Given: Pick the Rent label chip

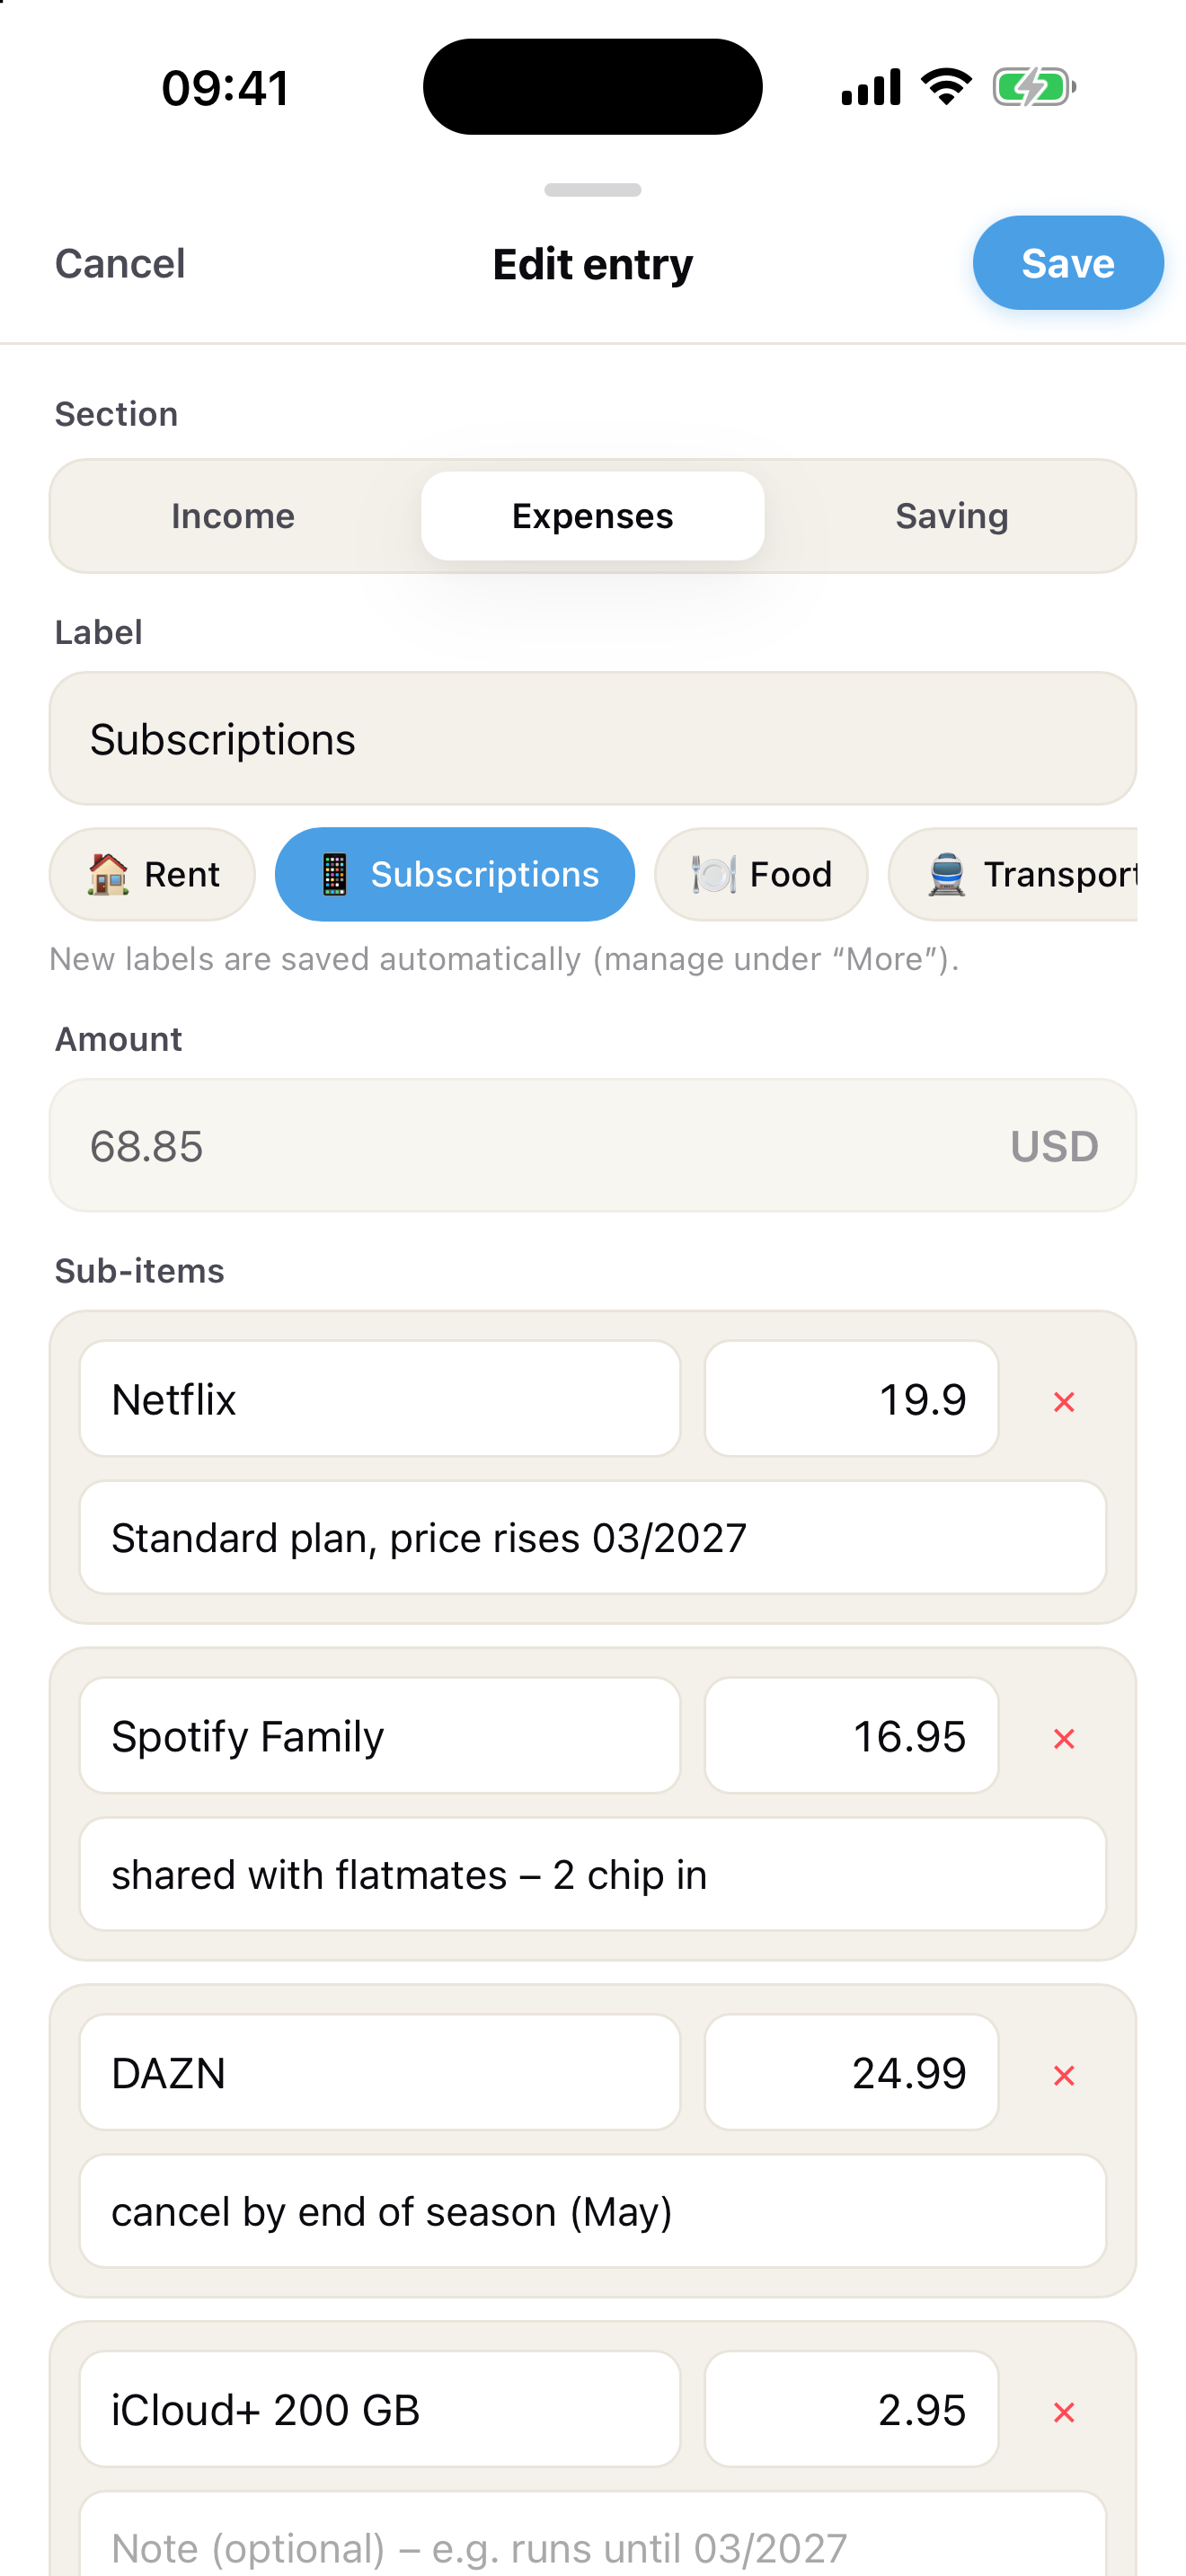Looking at the screenshot, I should pos(152,874).
